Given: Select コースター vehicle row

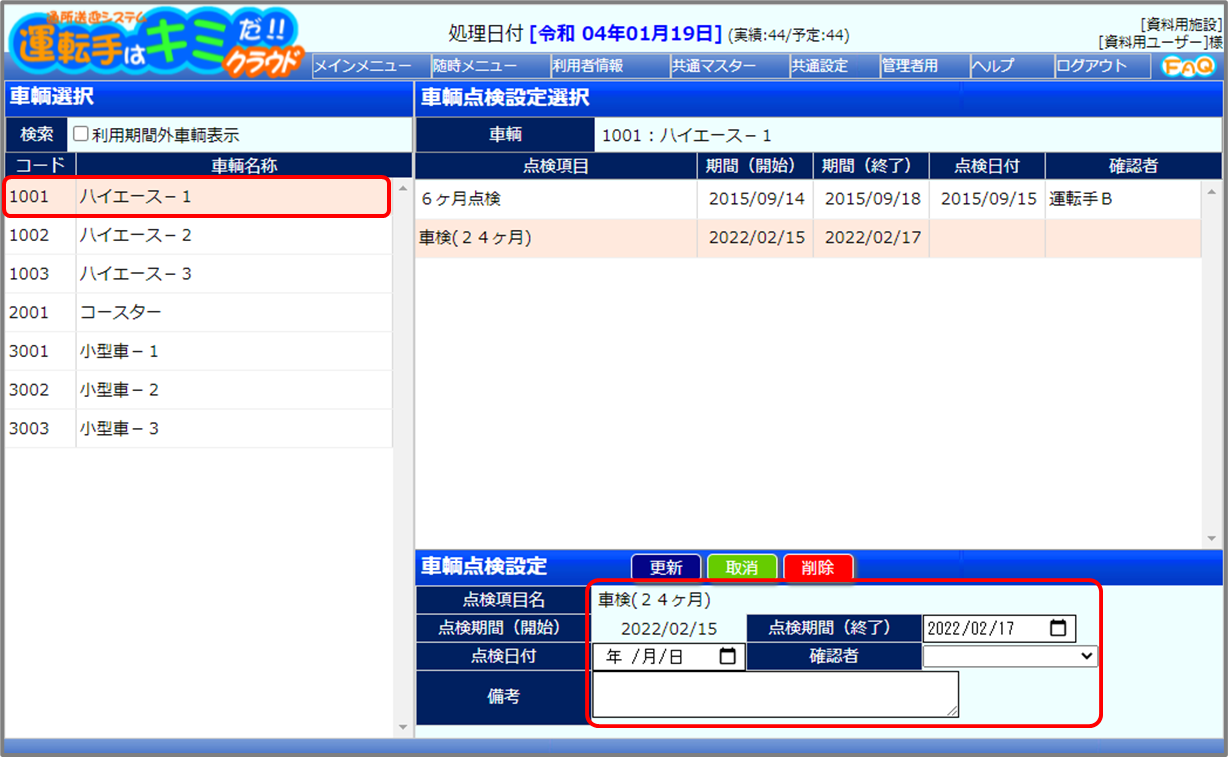Looking at the screenshot, I should [x=198, y=313].
